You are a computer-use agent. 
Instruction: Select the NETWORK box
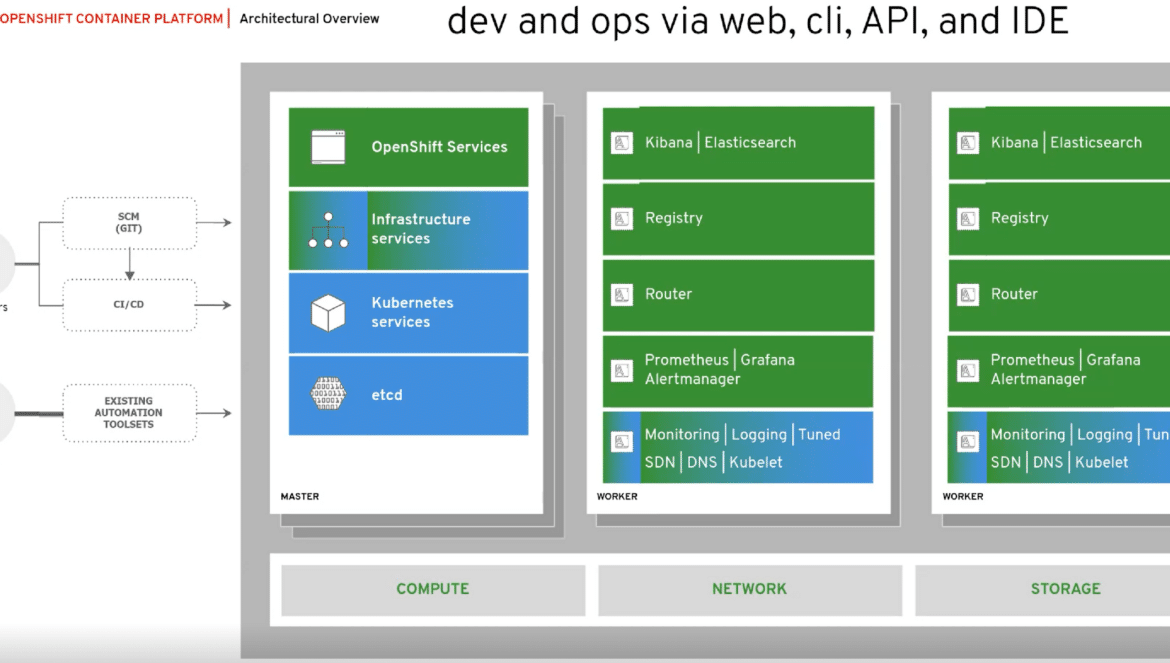point(750,590)
